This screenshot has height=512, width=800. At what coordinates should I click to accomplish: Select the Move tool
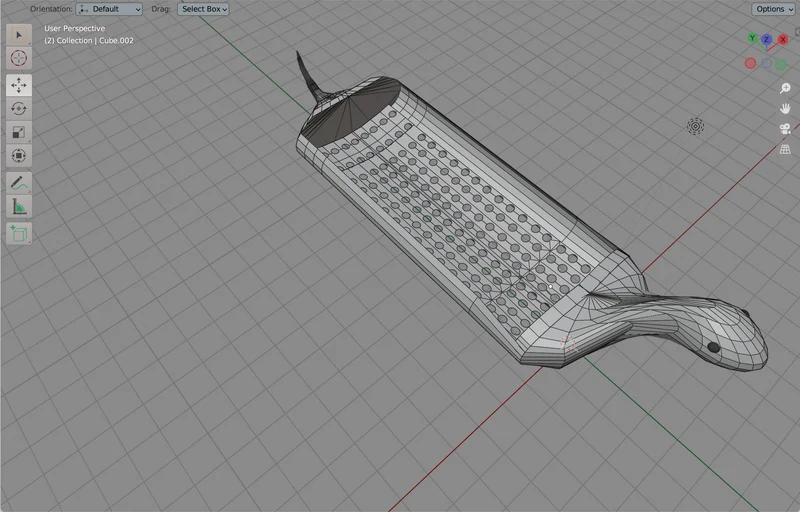click(x=19, y=85)
